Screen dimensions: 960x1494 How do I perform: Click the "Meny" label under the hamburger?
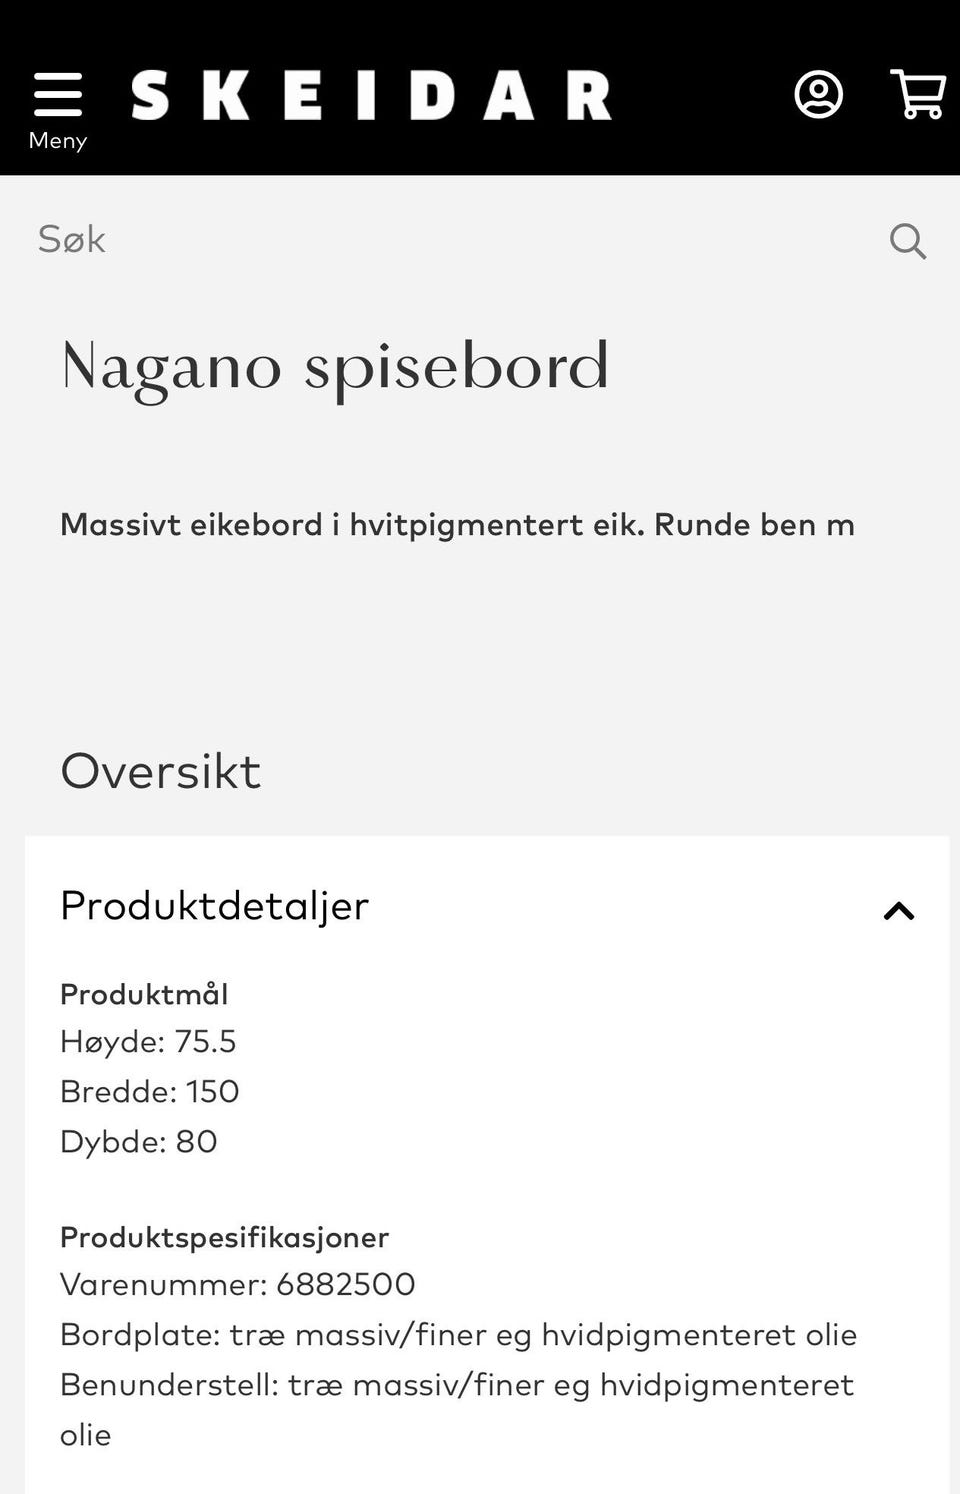(58, 141)
